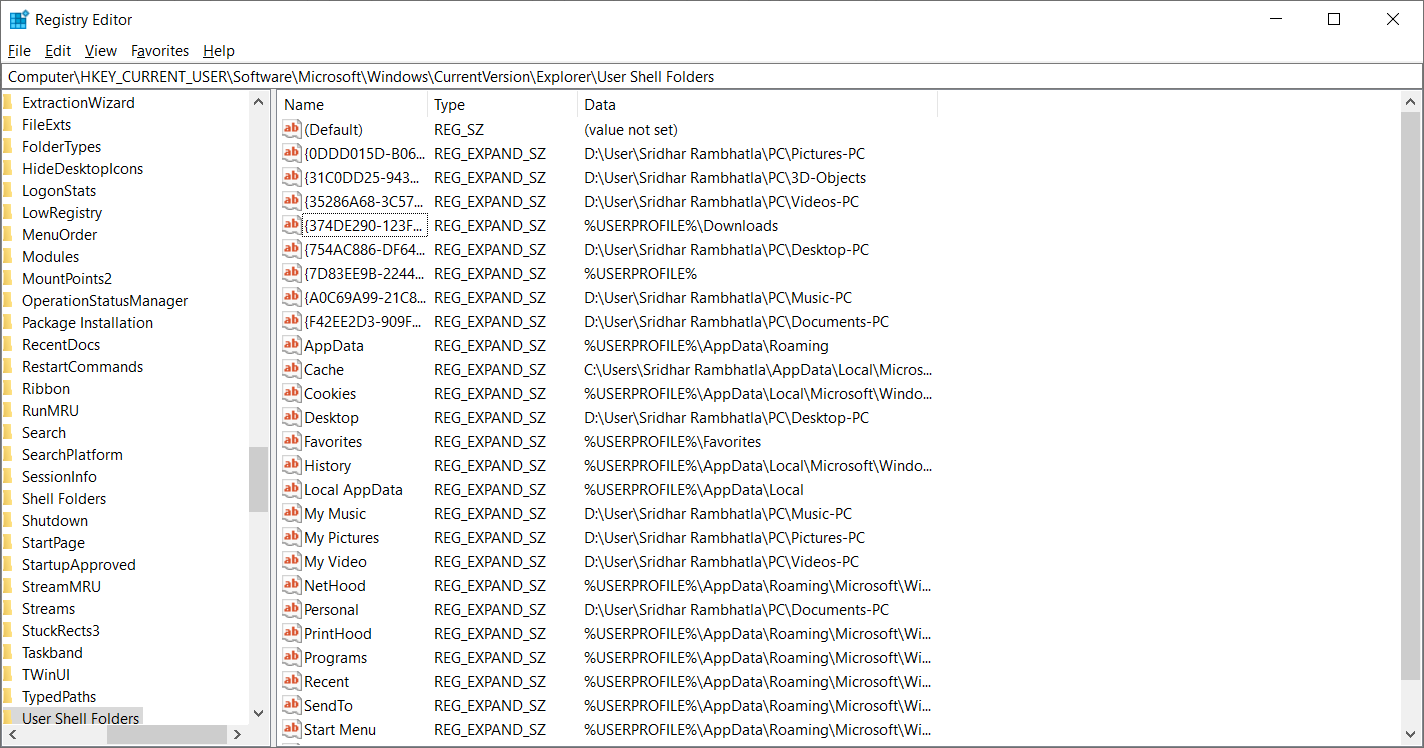Click the %USERPROFILE%\Downloads data cell
Screen dimensions: 1424x748
681,225
